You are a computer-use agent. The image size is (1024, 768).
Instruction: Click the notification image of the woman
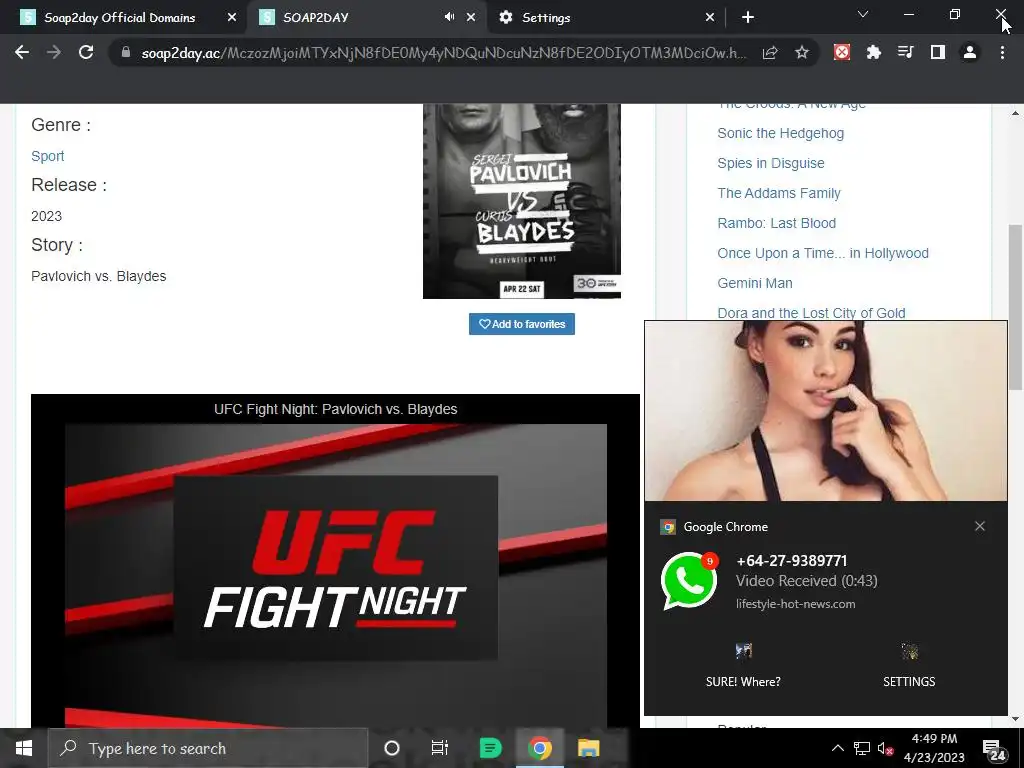pos(825,411)
